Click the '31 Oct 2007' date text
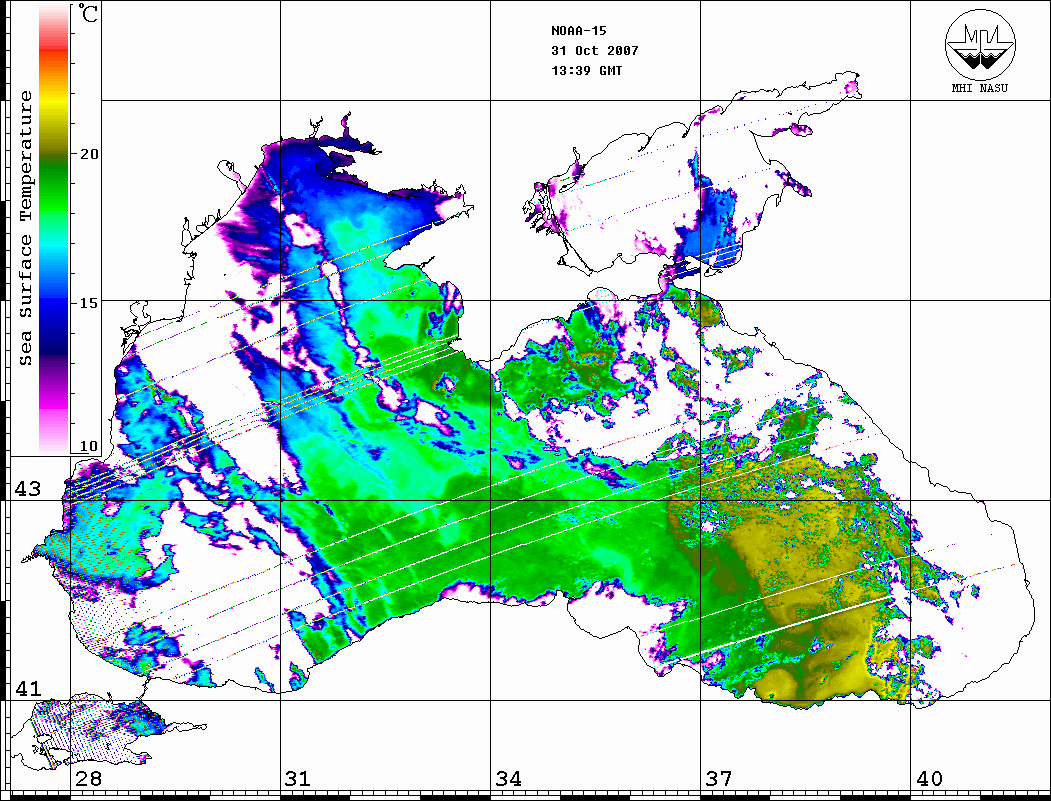 click(595, 50)
